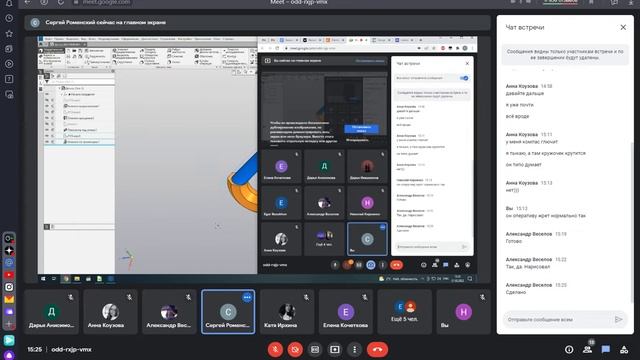
Task: Click red hang-up button inside the shared screen
Action: [x=396, y=265]
